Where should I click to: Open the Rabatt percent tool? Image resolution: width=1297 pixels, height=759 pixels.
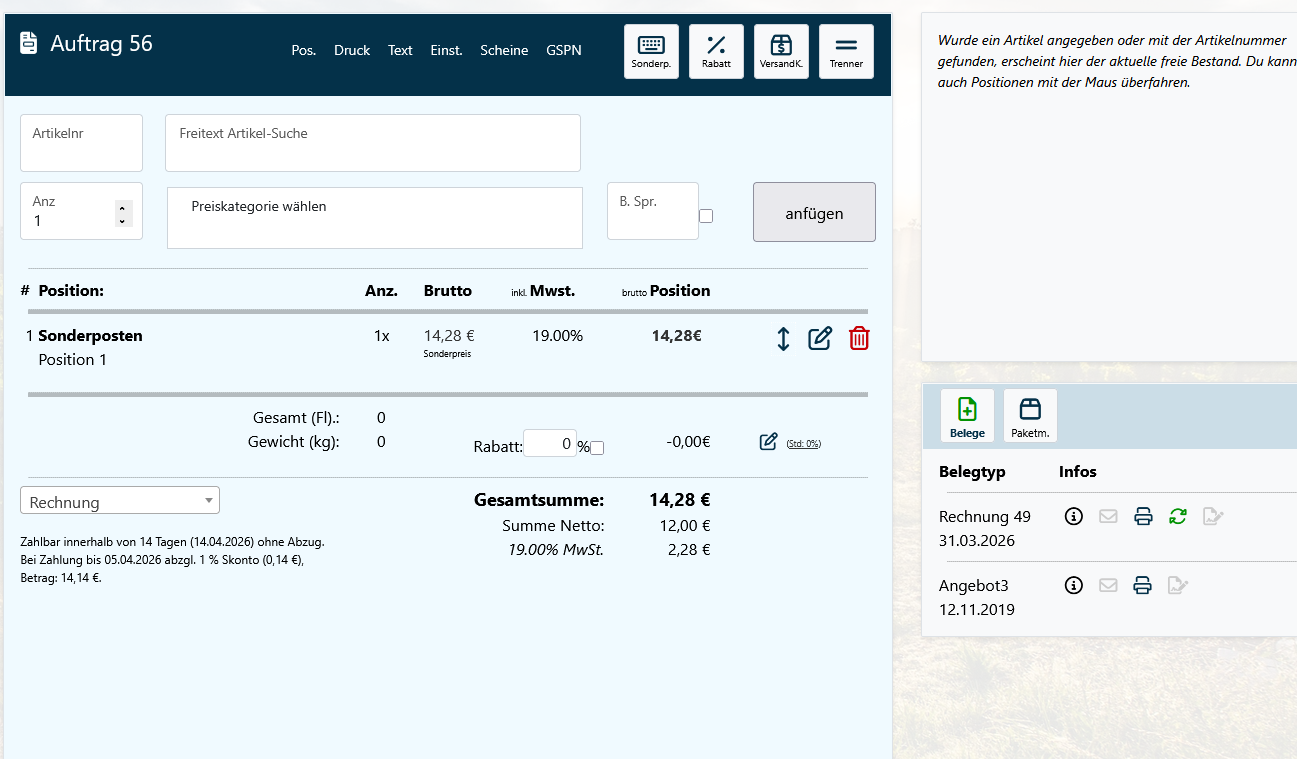click(716, 51)
